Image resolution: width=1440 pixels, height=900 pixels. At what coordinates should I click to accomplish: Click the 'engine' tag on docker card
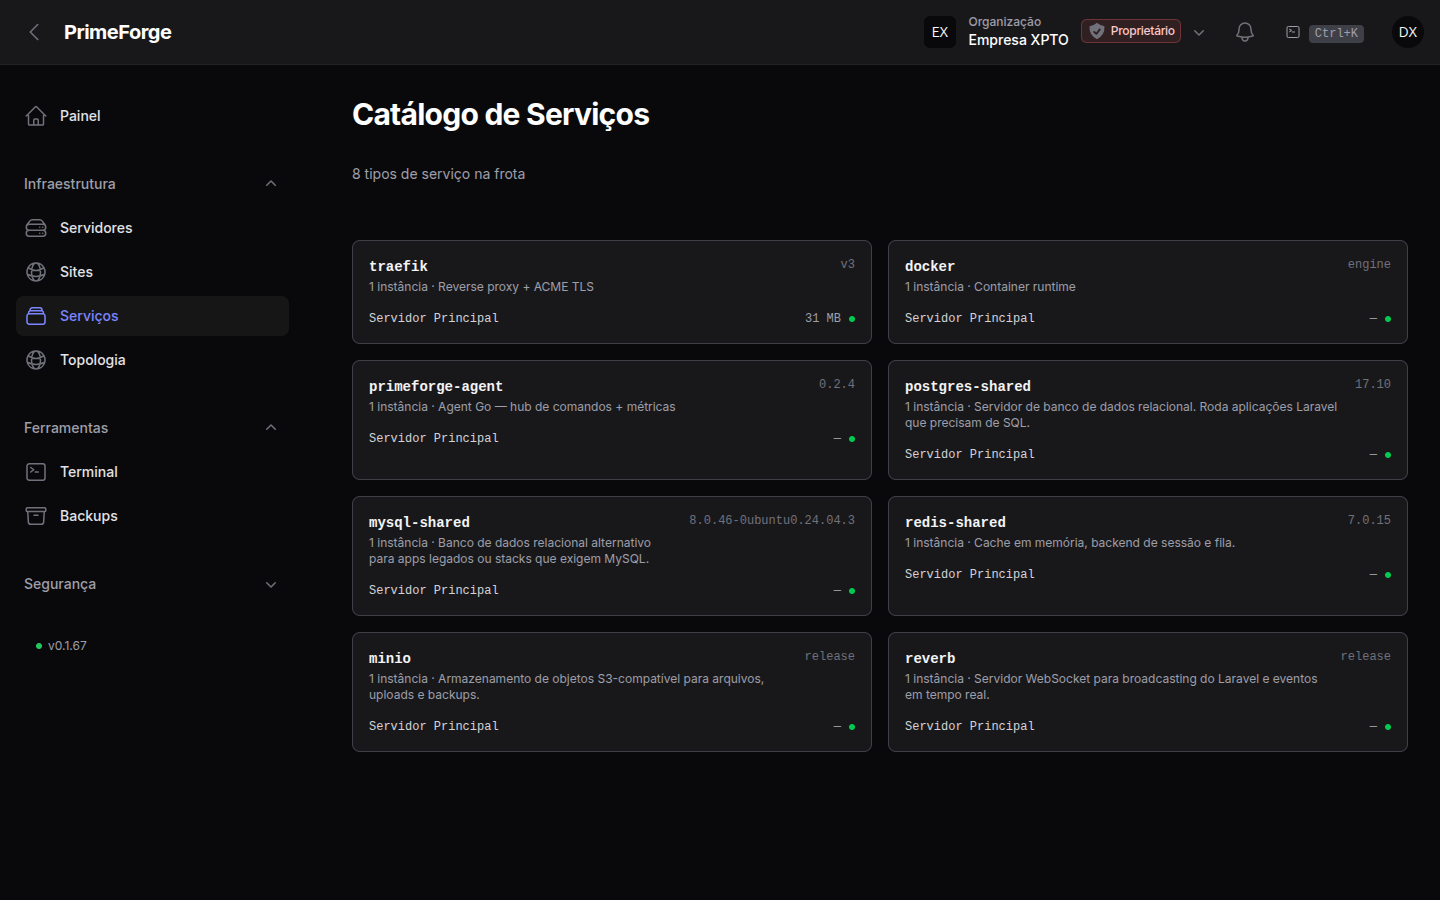tap(1369, 264)
